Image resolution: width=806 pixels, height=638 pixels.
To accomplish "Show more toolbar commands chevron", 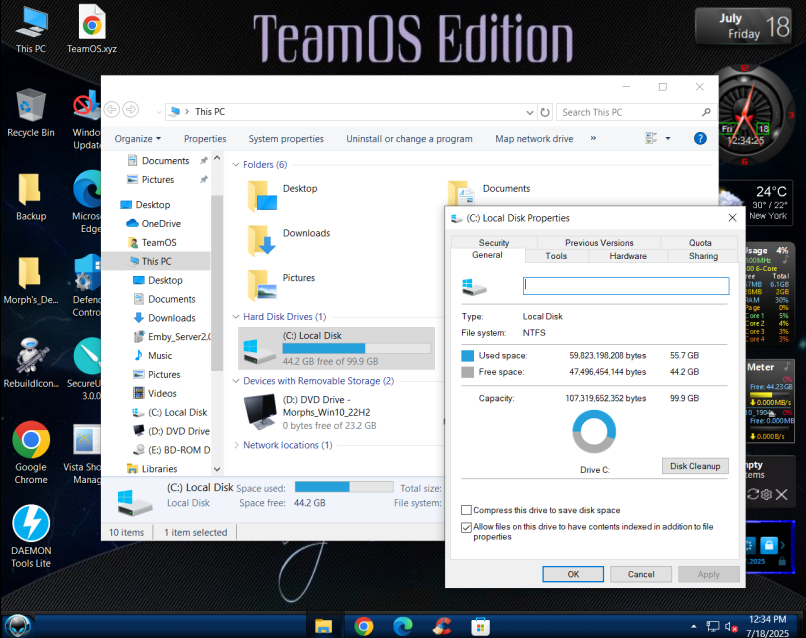I will 593,138.
